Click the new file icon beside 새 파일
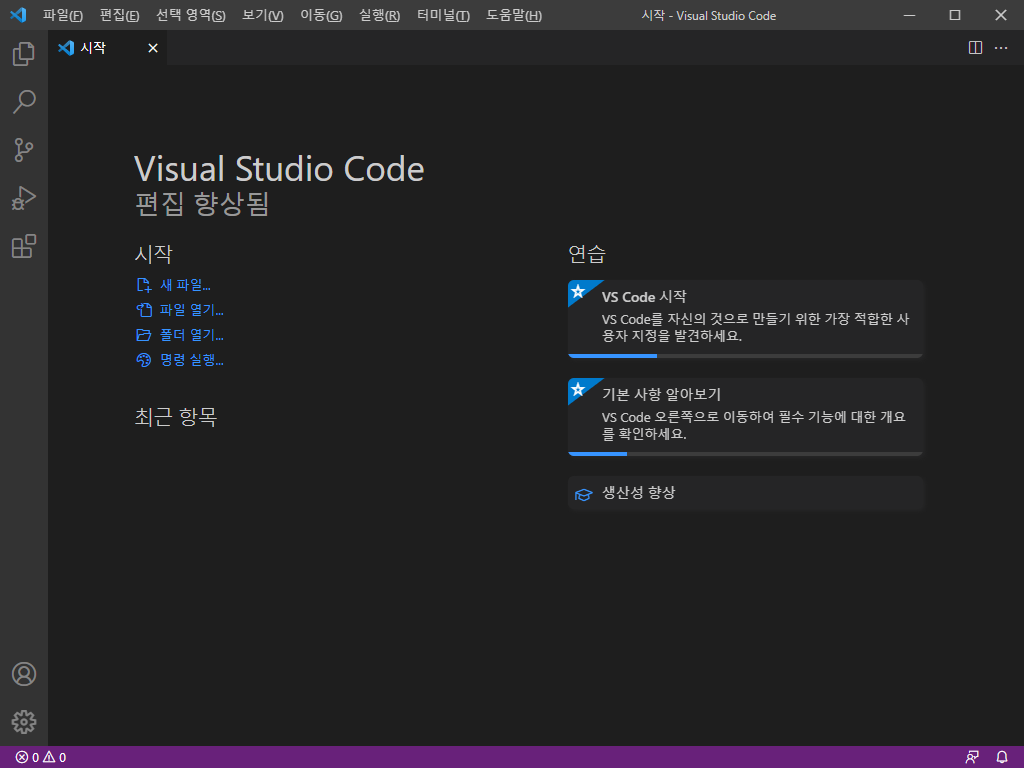Image resolution: width=1024 pixels, height=768 pixels. (x=144, y=285)
